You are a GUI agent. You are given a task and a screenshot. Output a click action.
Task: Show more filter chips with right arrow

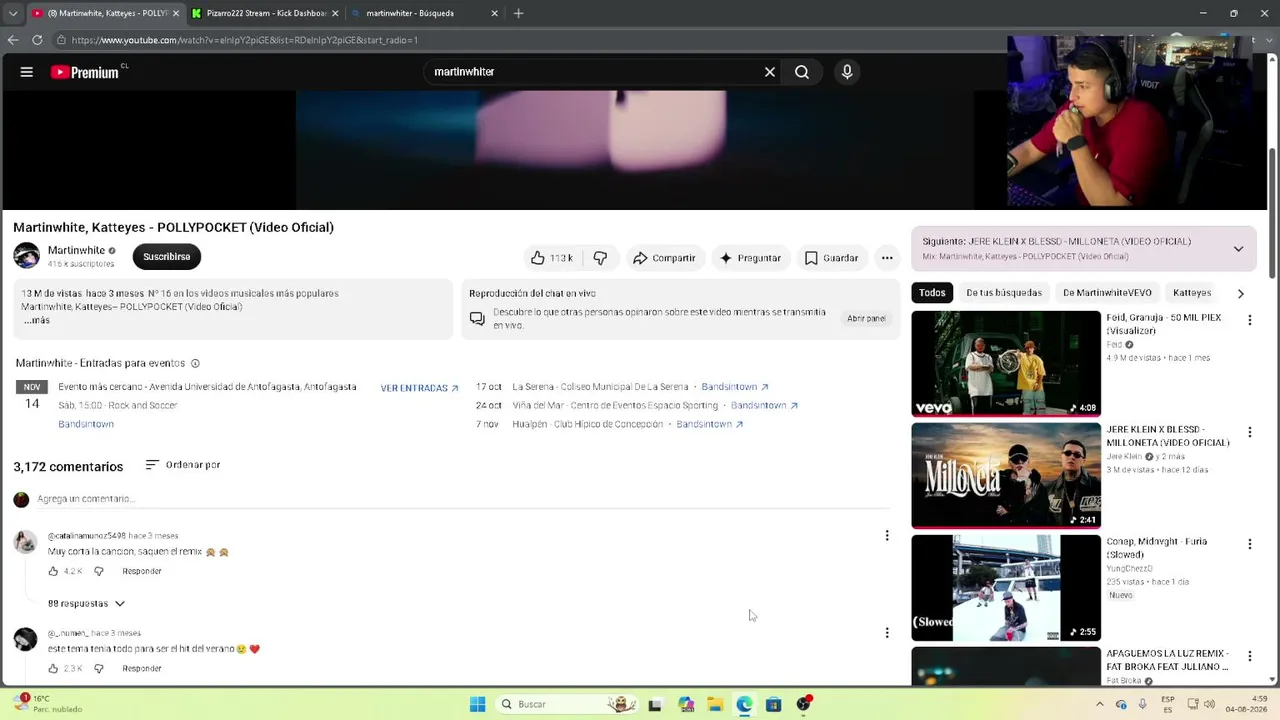pos(1240,293)
